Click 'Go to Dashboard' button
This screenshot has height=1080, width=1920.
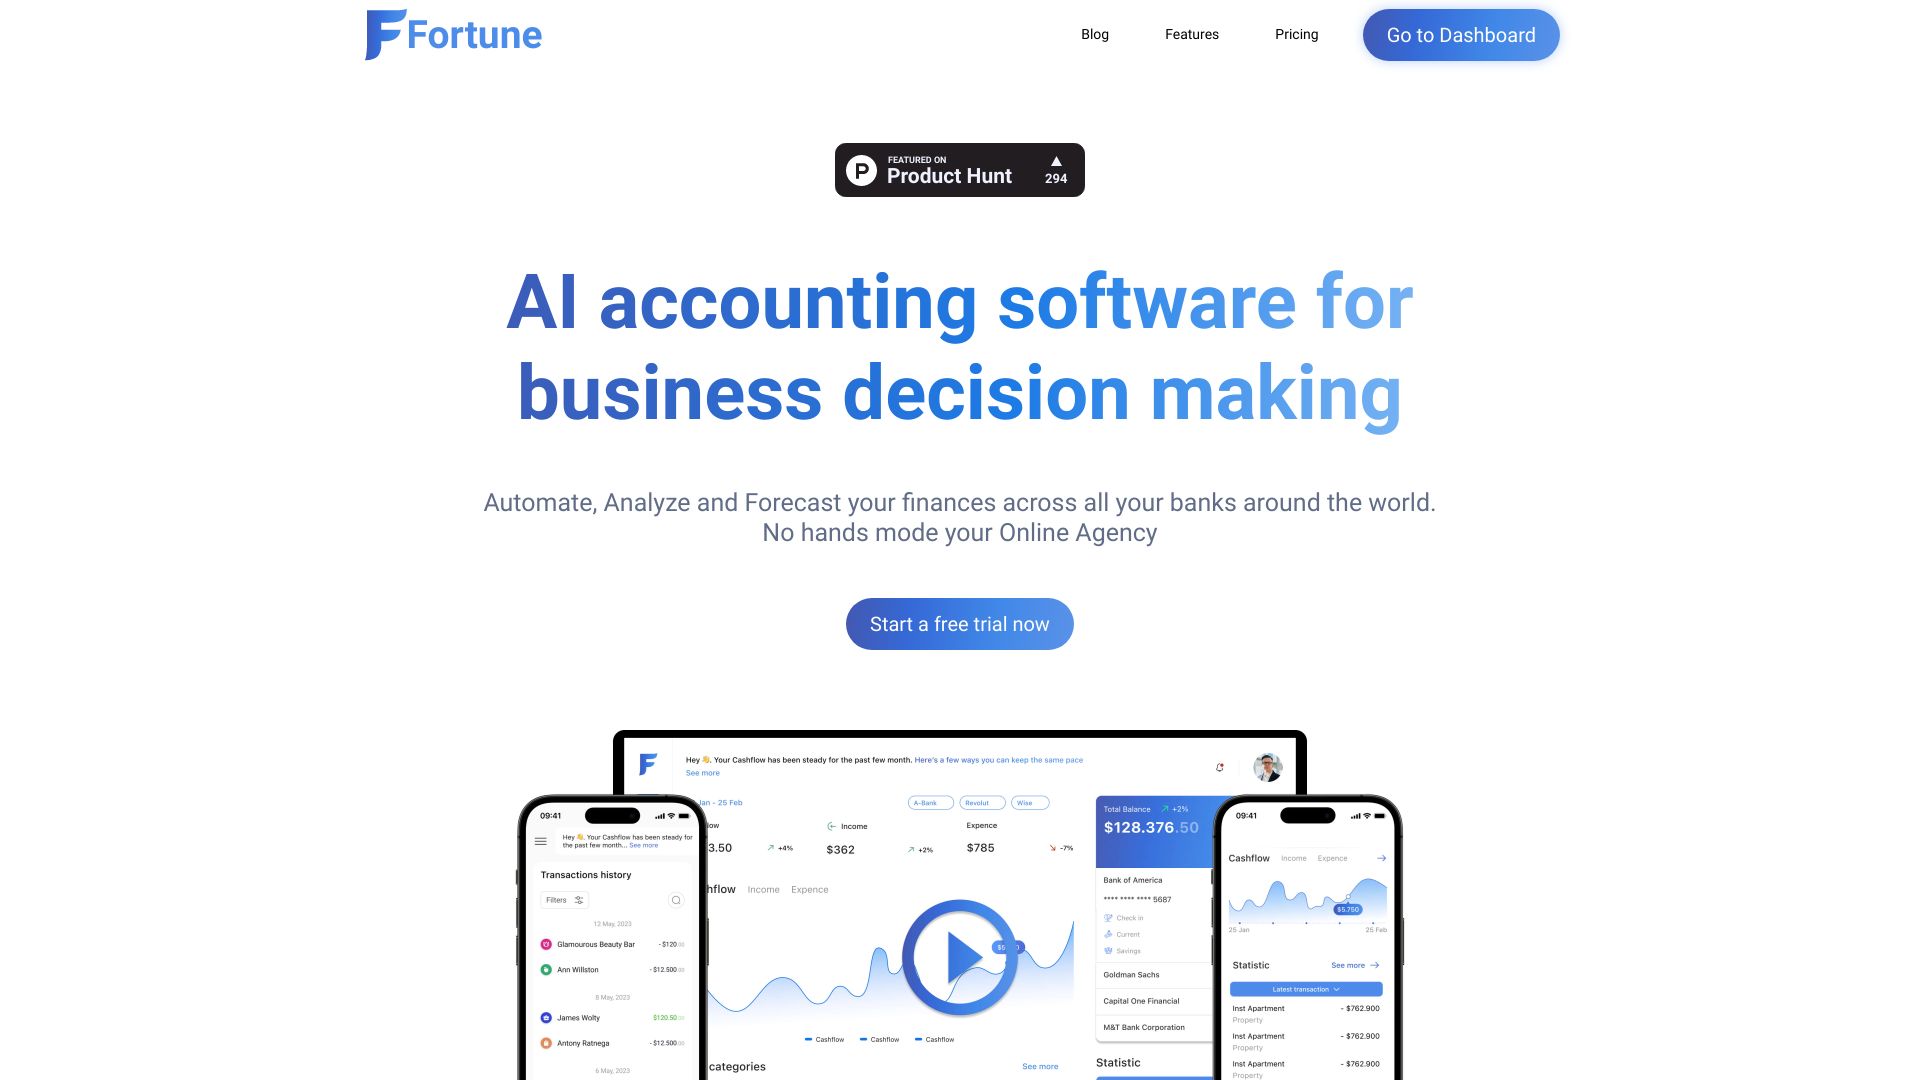1461,34
